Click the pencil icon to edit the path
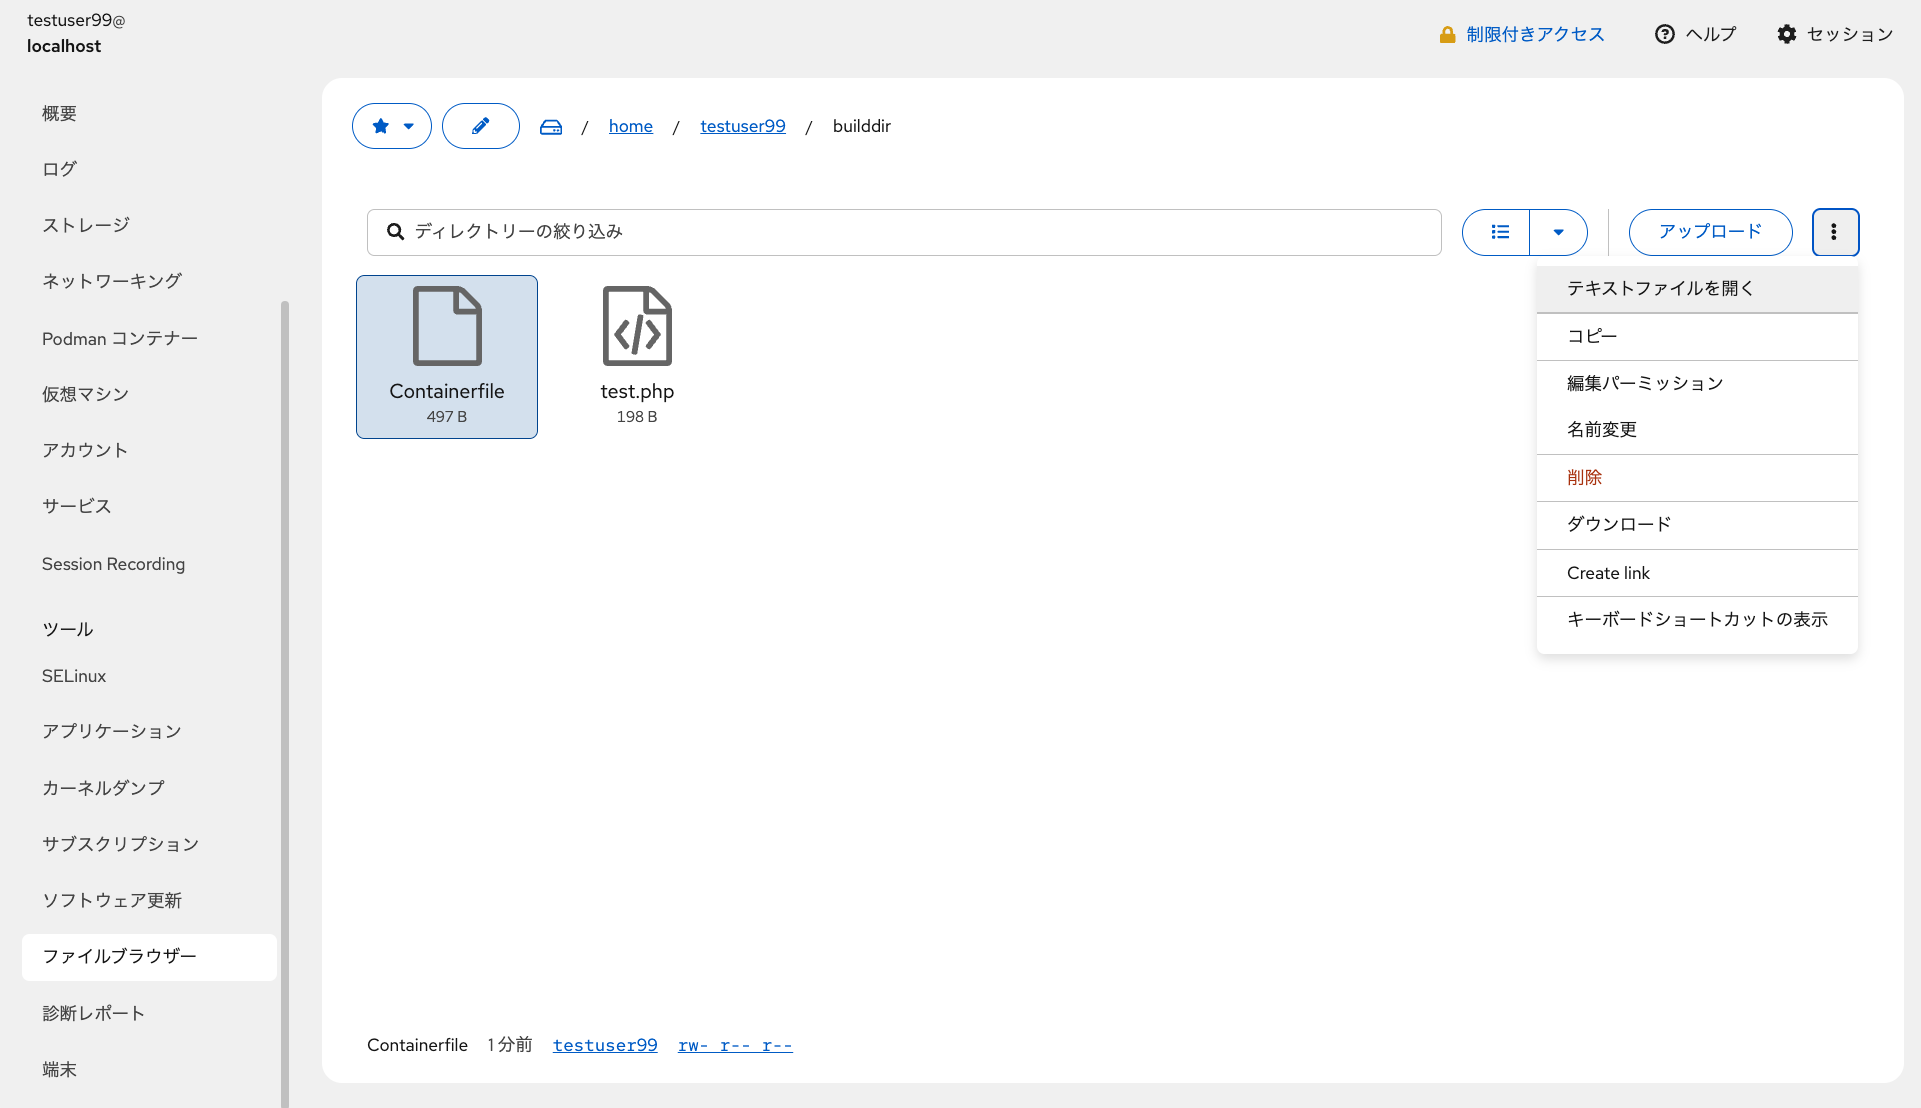Screen dimensions: 1921x1108 [481, 126]
